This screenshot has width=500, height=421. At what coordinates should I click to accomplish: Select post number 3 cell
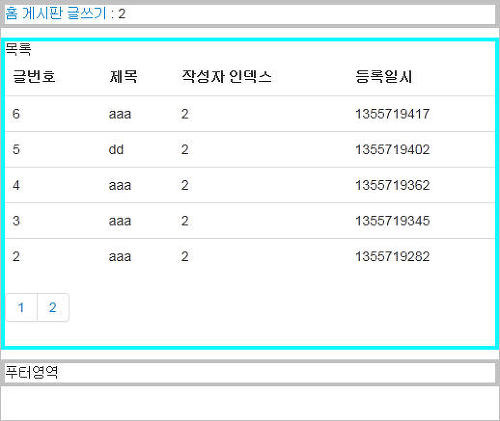16,221
